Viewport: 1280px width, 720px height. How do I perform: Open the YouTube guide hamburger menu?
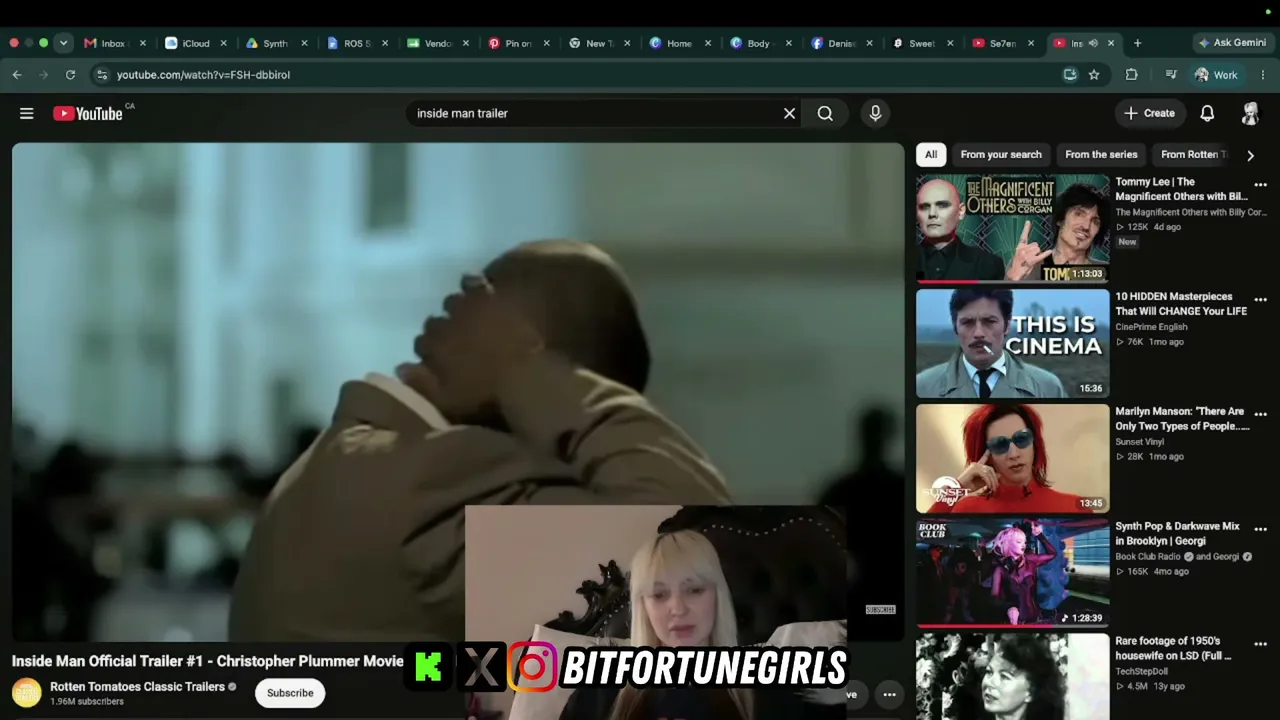click(x=27, y=114)
